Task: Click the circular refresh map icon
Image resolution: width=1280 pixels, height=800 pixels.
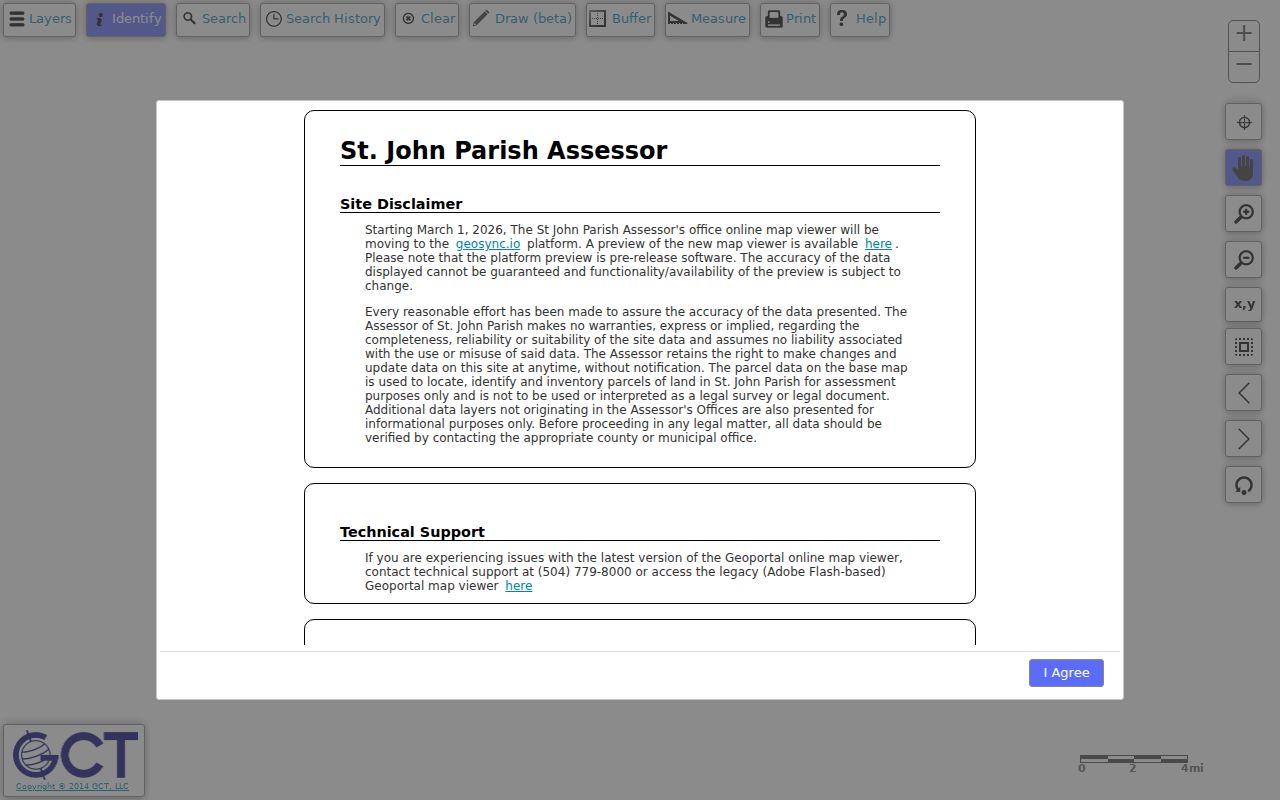Action: tap(1244, 485)
